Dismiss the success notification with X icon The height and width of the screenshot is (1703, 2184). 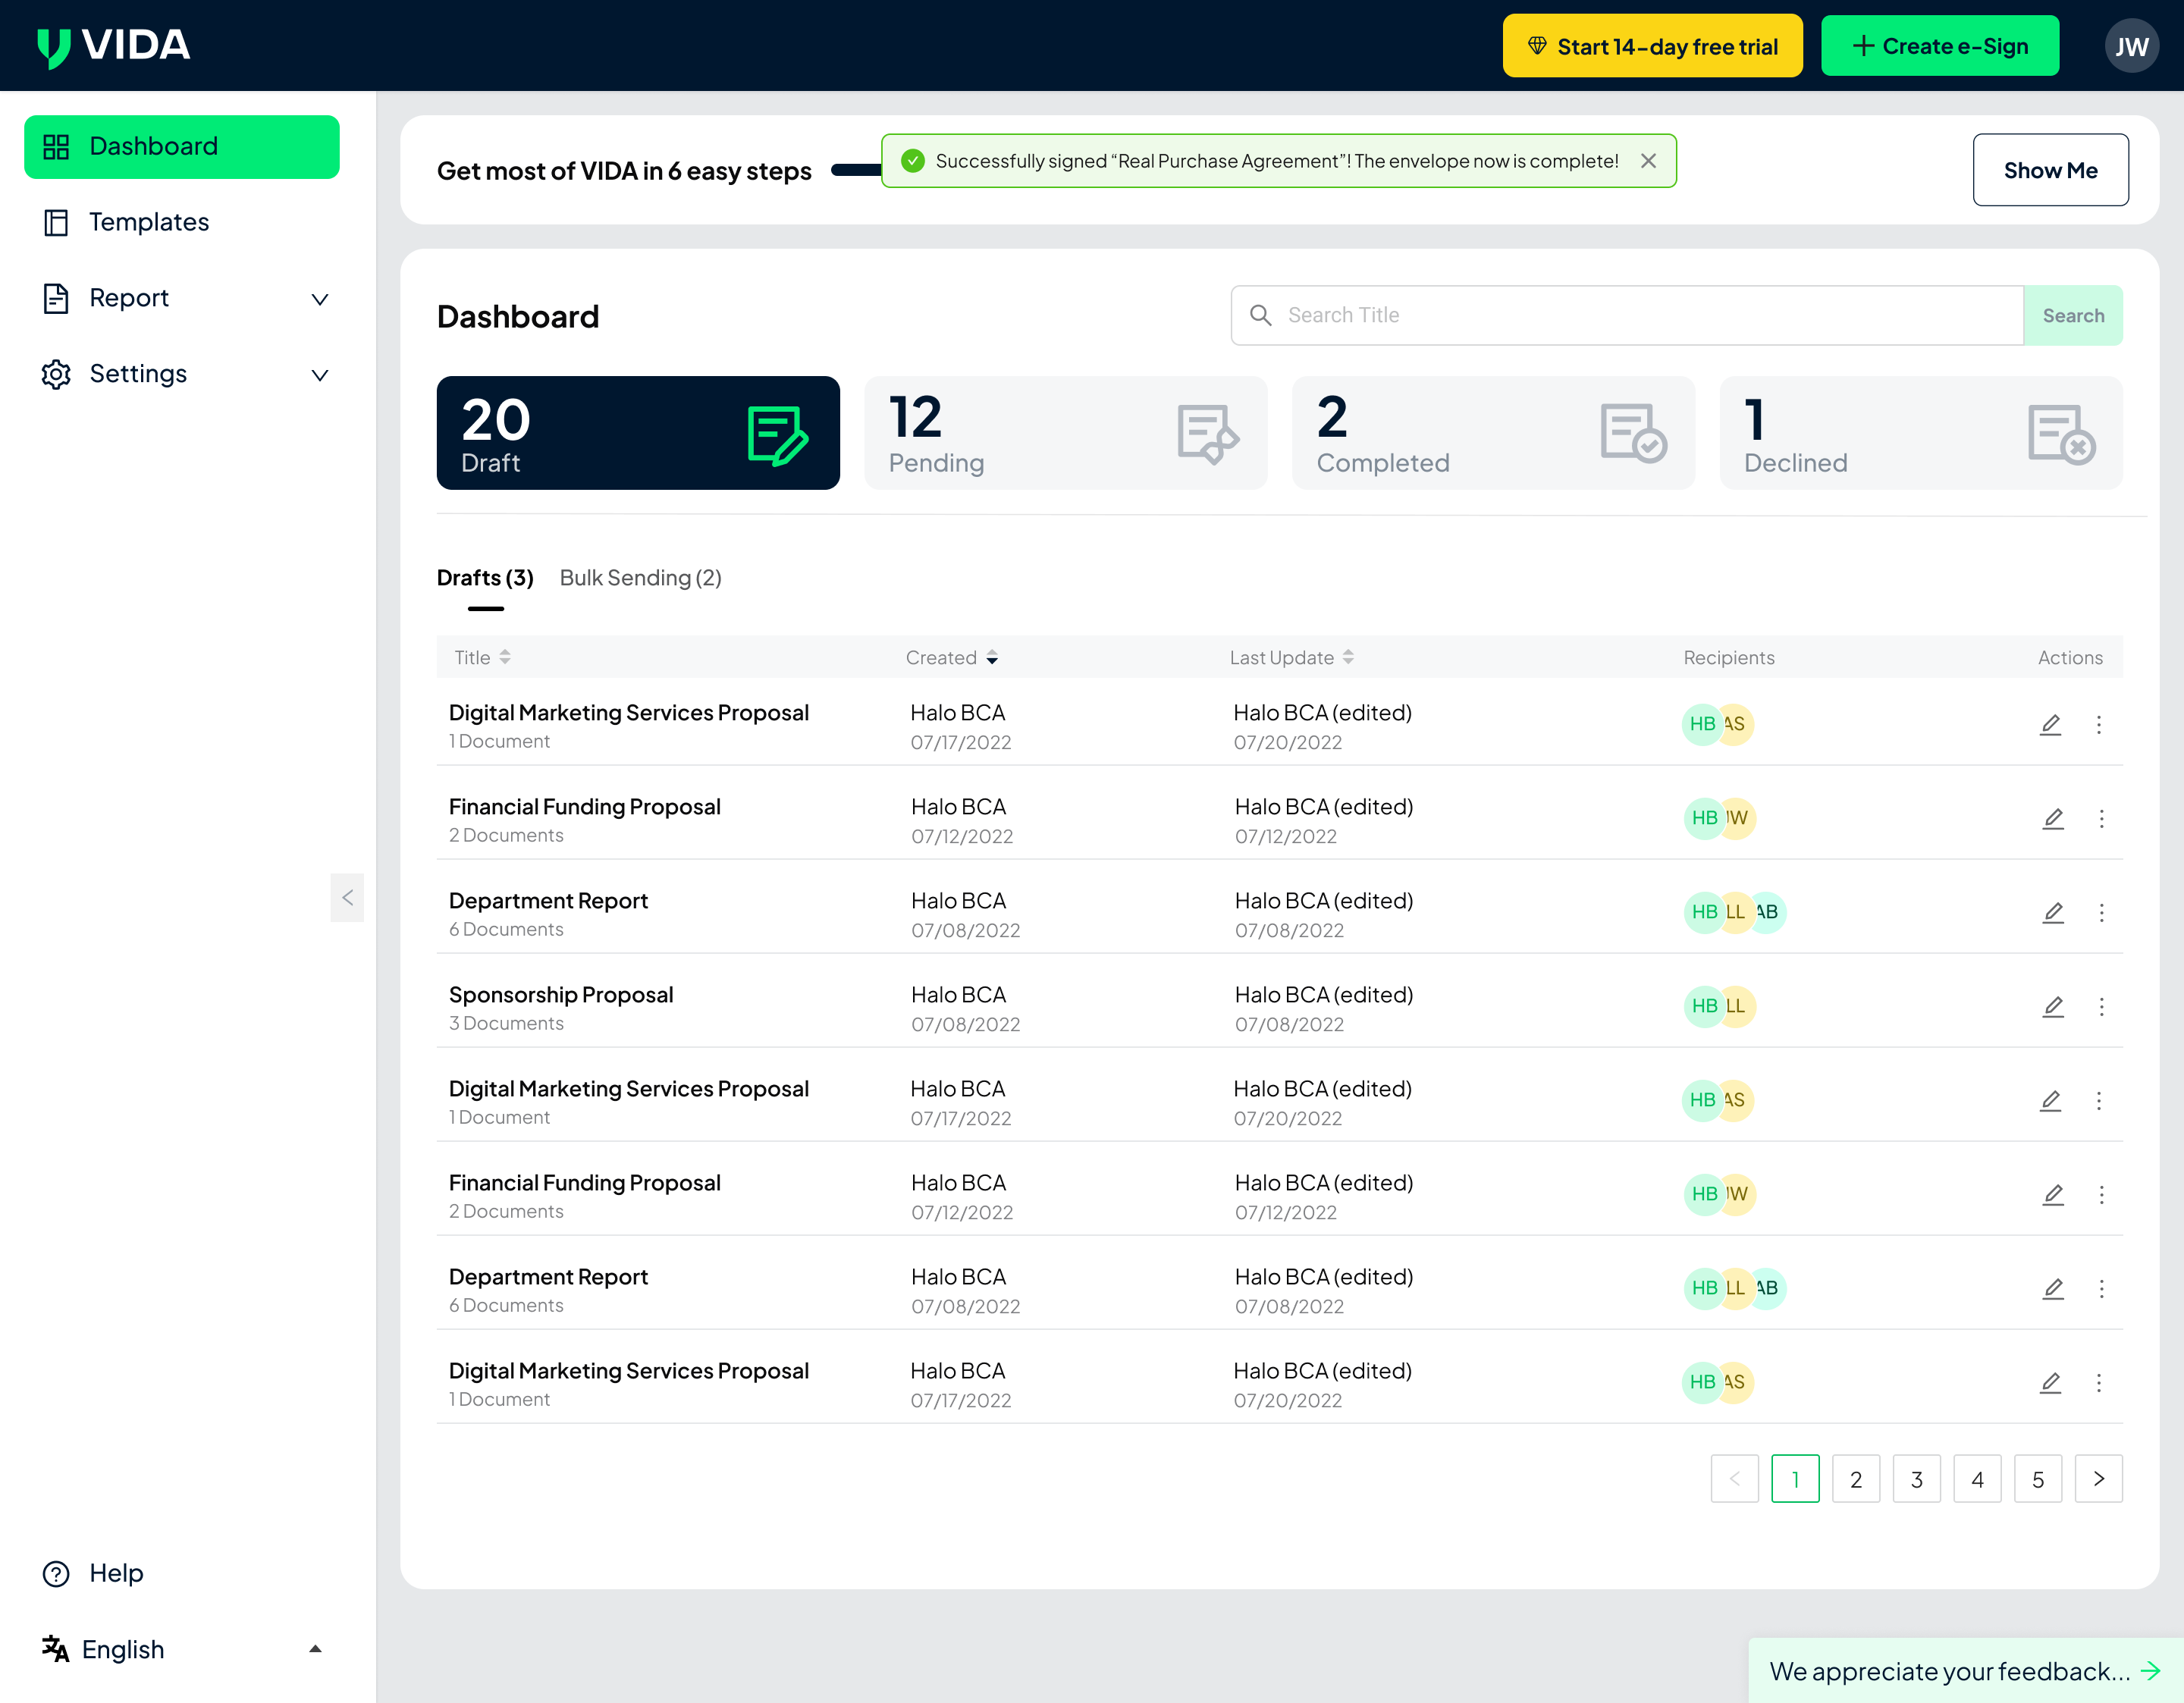tap(1648, 161)
